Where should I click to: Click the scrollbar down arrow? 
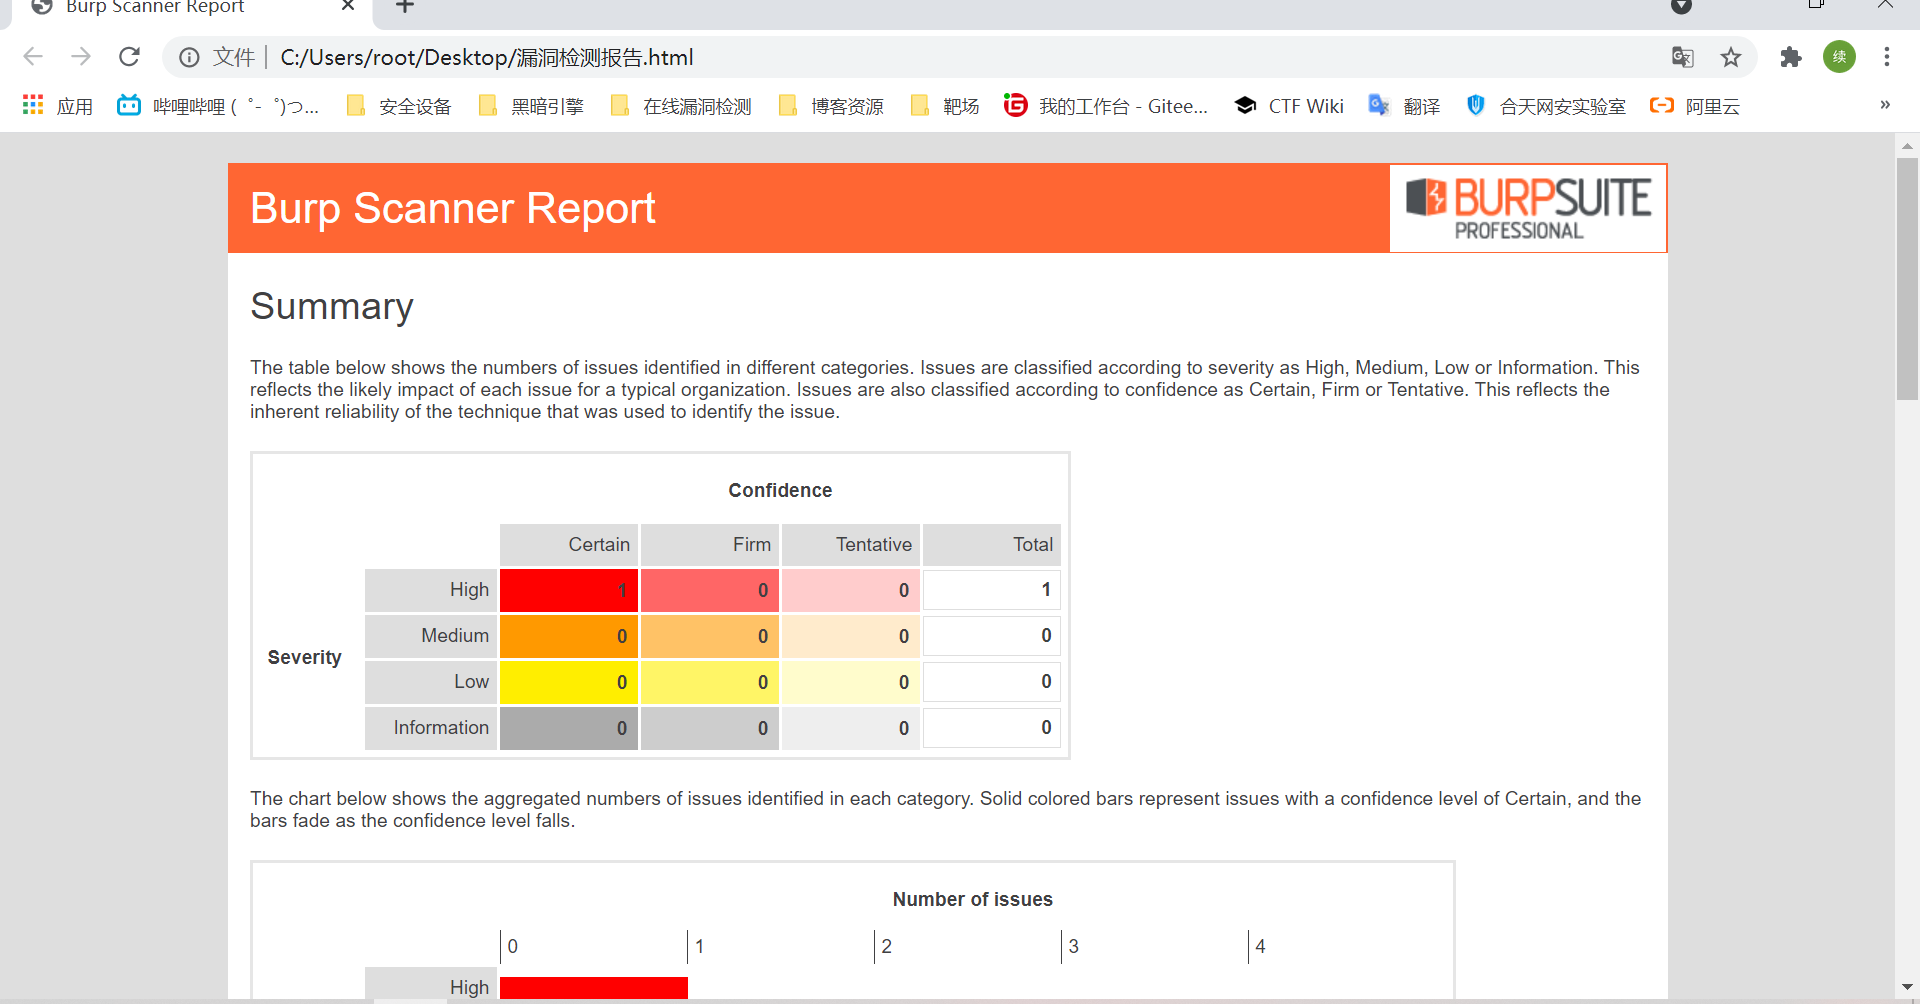click(1907, 988)
